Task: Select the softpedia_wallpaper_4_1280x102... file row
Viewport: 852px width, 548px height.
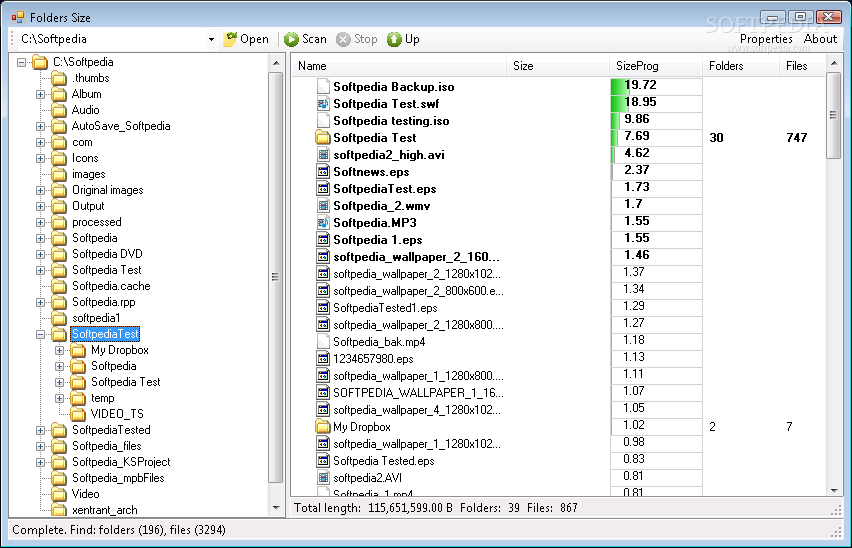Action: [x=559, y=410]
